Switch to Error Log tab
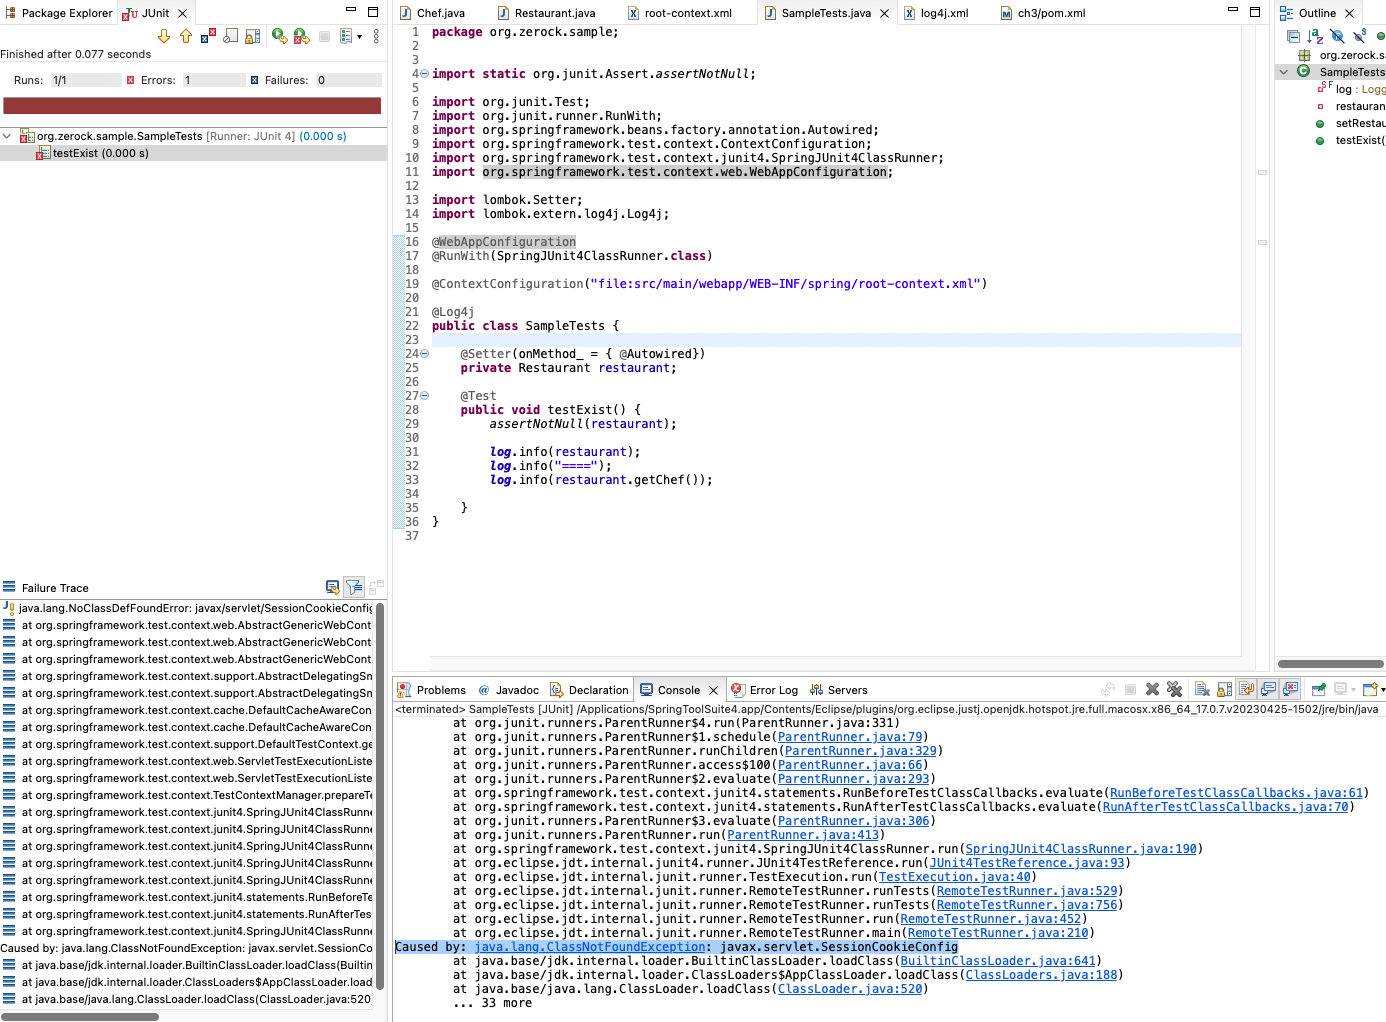1386x1022 pixels. (x=764, y=690)
